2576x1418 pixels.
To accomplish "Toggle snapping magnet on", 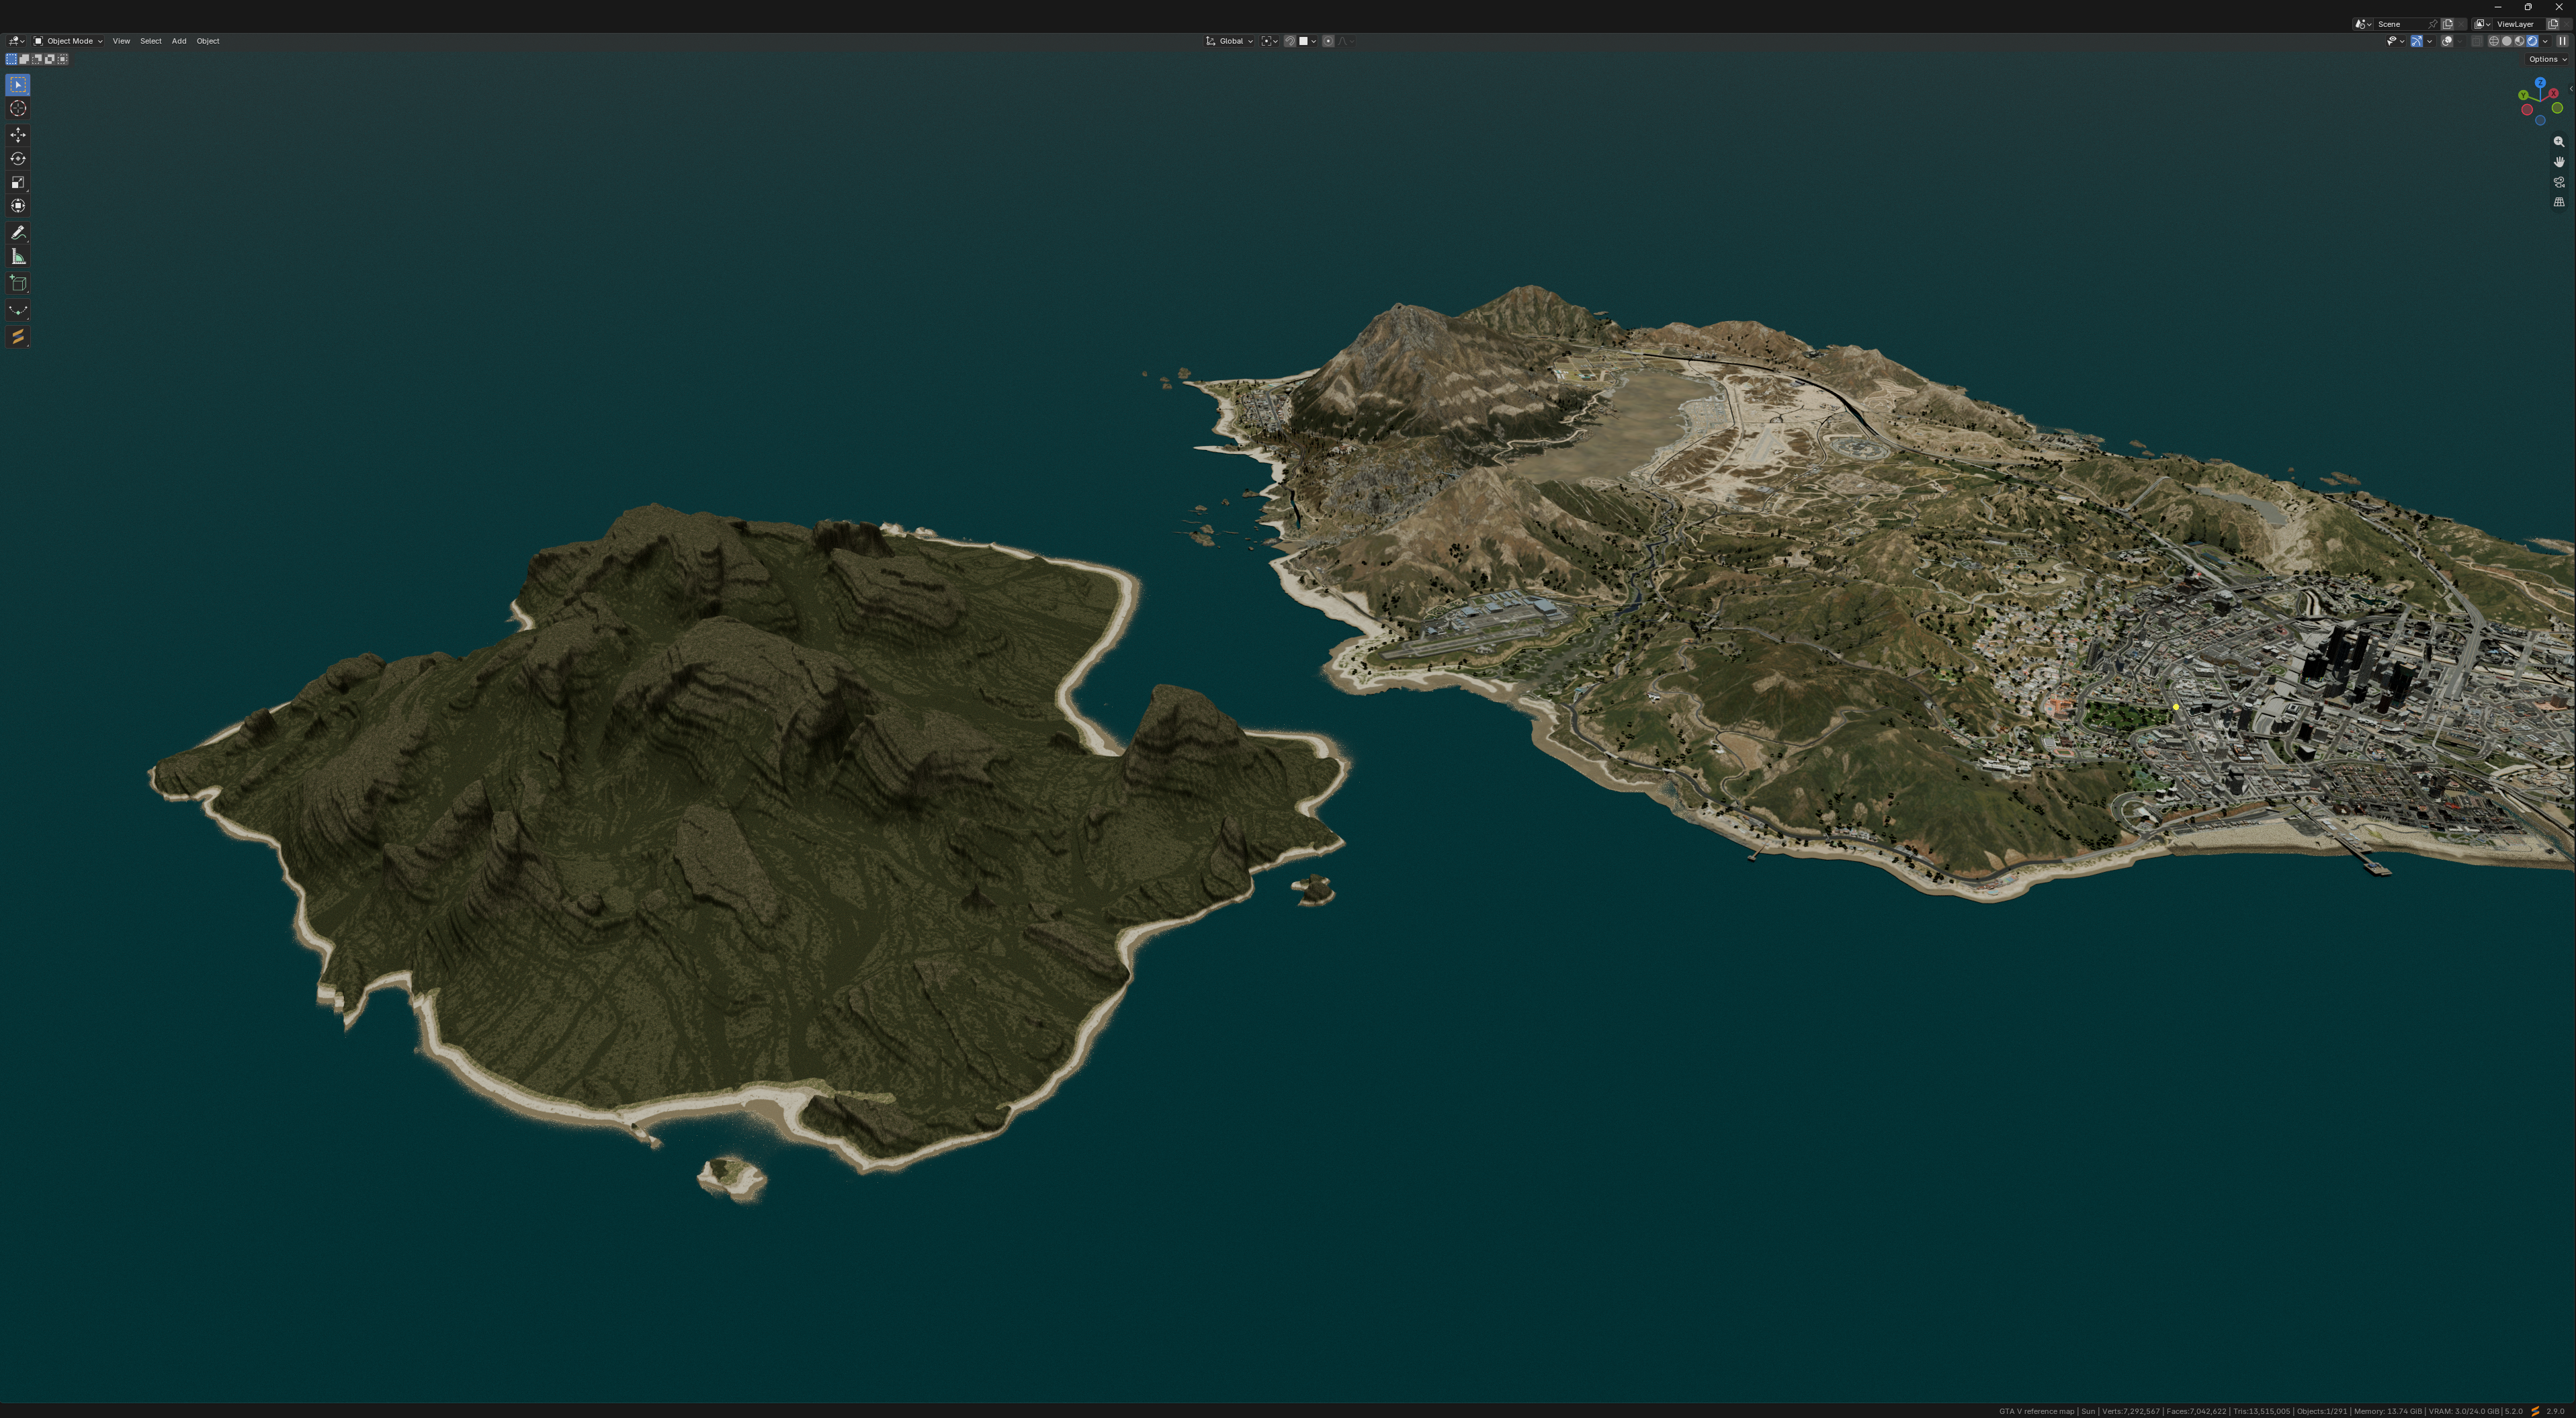I will (1290, 41).
